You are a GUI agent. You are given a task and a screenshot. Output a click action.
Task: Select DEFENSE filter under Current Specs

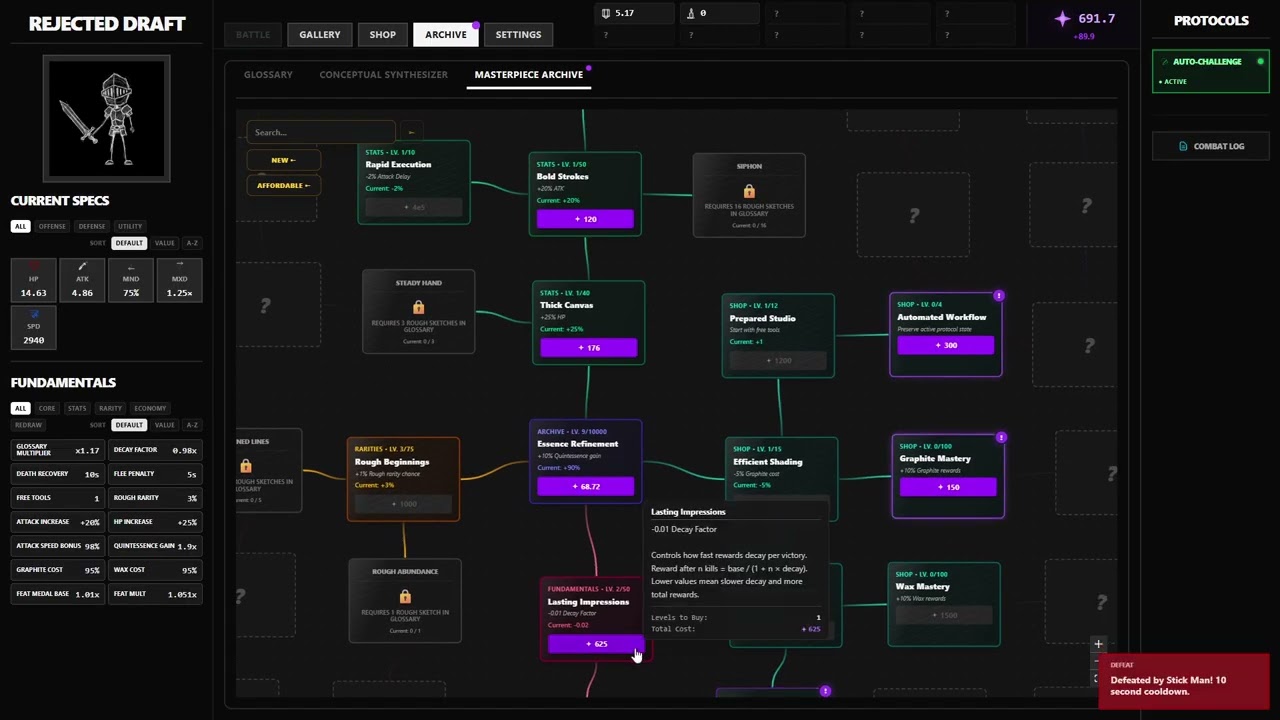click(x=92, y=226)
